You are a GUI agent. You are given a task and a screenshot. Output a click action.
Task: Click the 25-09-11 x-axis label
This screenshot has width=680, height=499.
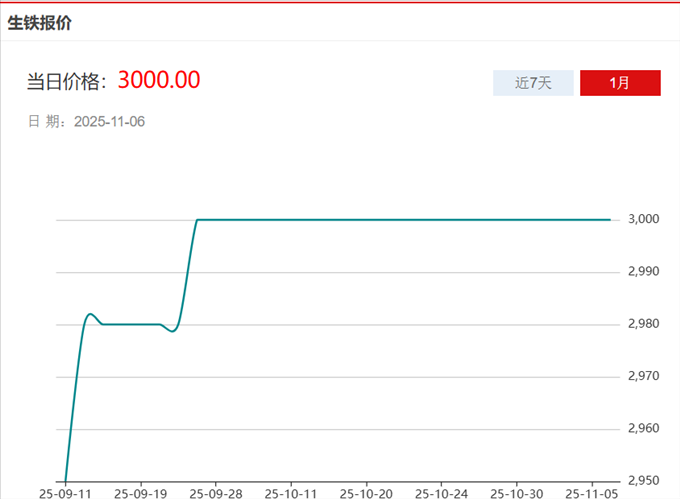pyautogui.click(x=65, y=493)
